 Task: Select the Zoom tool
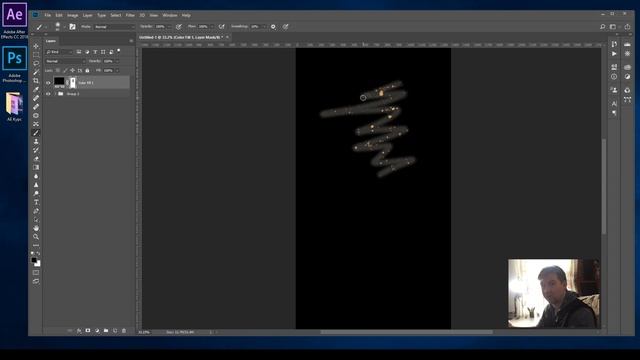(36, 236)
